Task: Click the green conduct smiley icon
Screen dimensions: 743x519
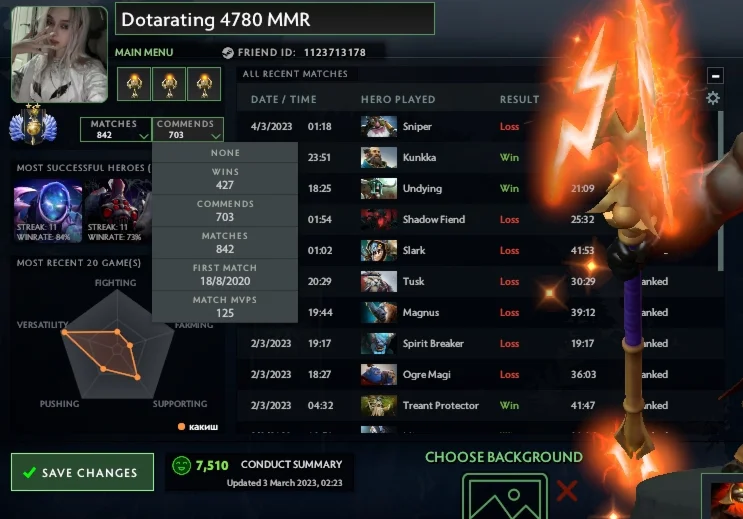Action: click(181, 465)
